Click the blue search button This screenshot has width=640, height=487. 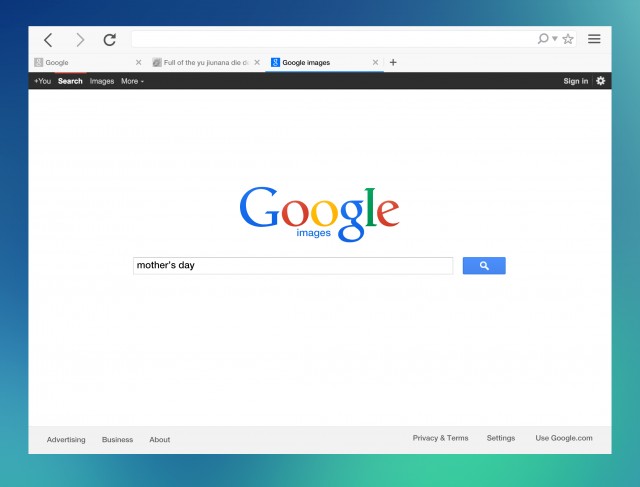click(484, 266)
